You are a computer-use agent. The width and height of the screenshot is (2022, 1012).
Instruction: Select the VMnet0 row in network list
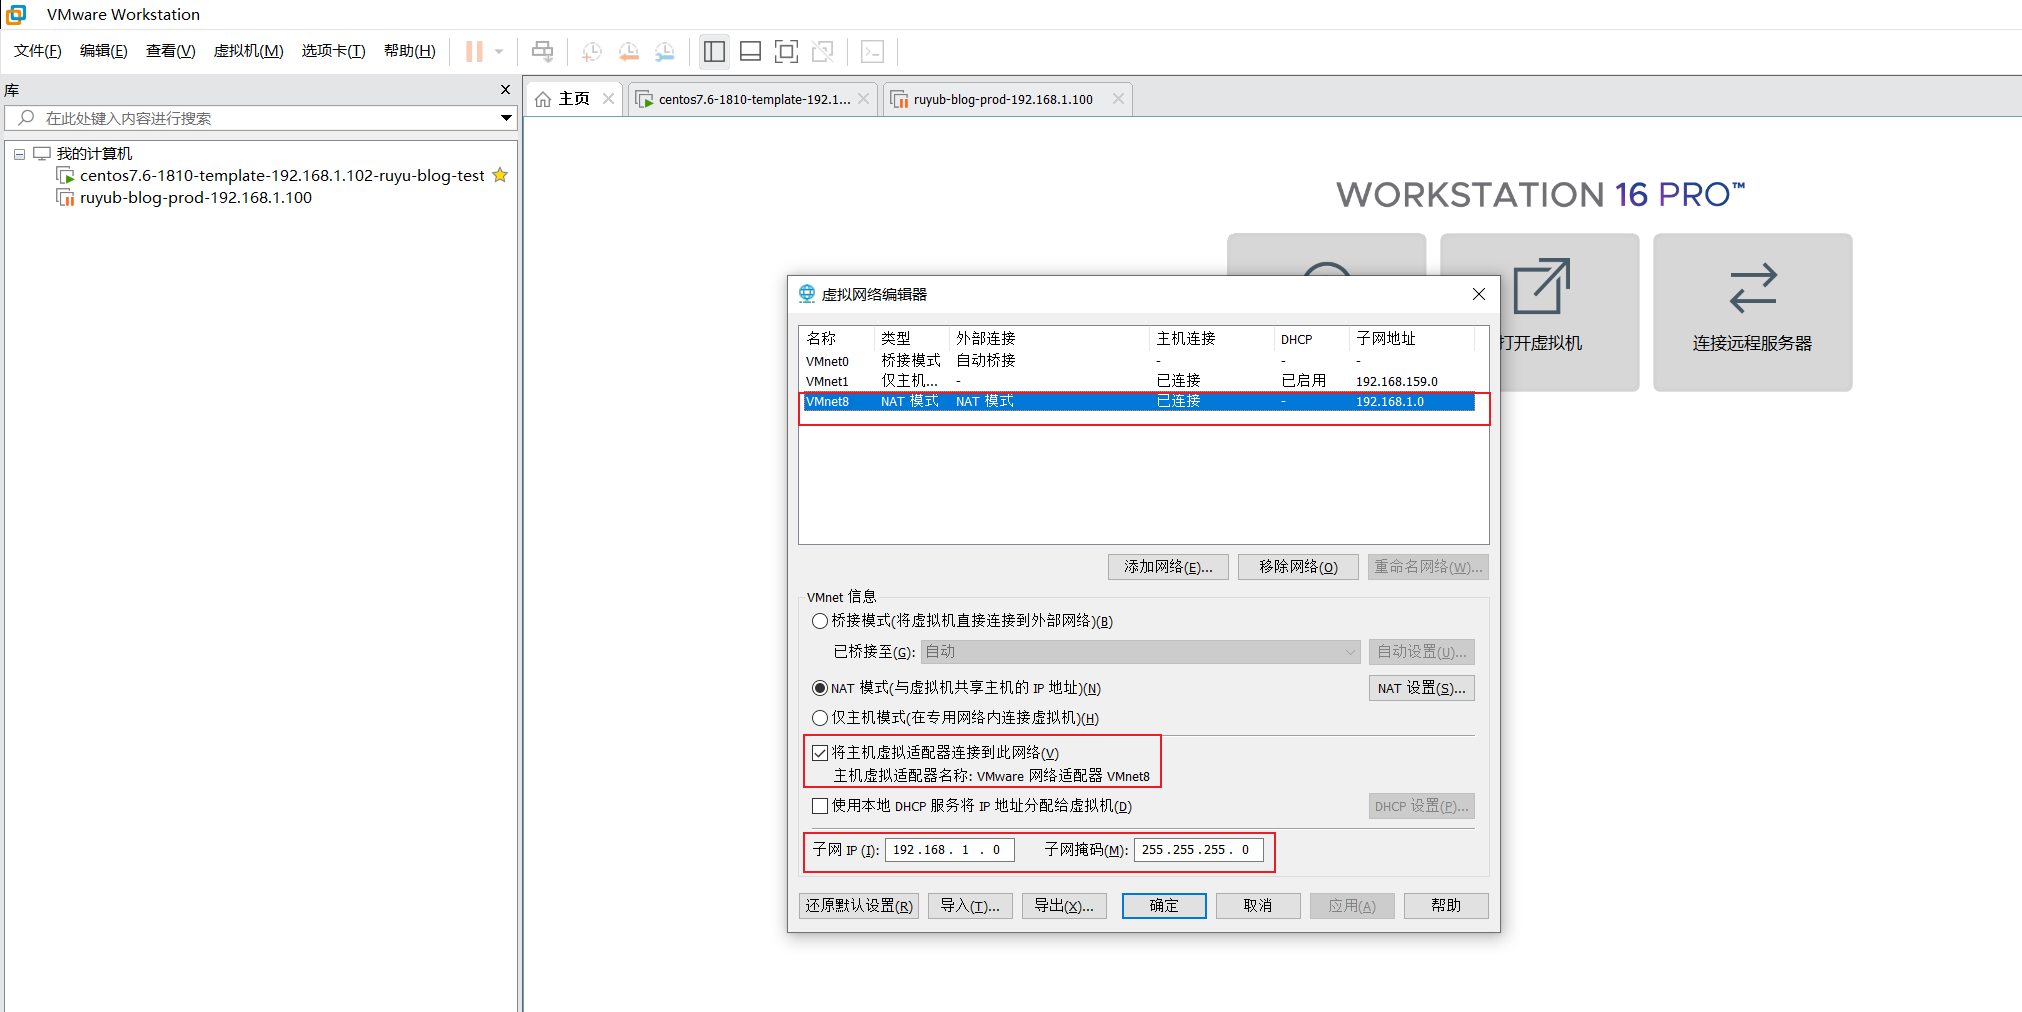1139,361
